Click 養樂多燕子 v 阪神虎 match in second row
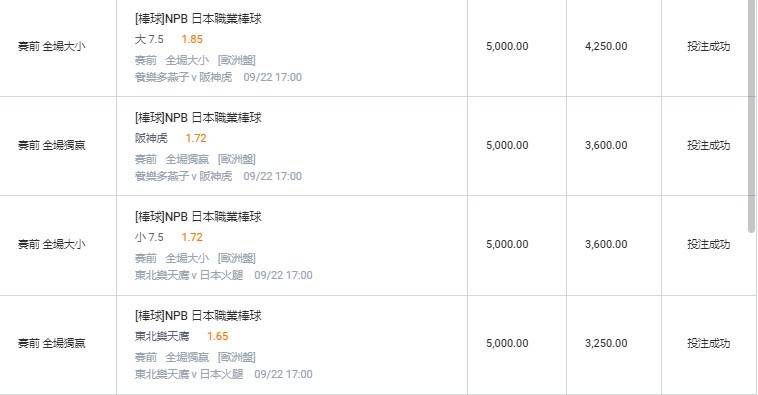 click(x=184, y=176)
